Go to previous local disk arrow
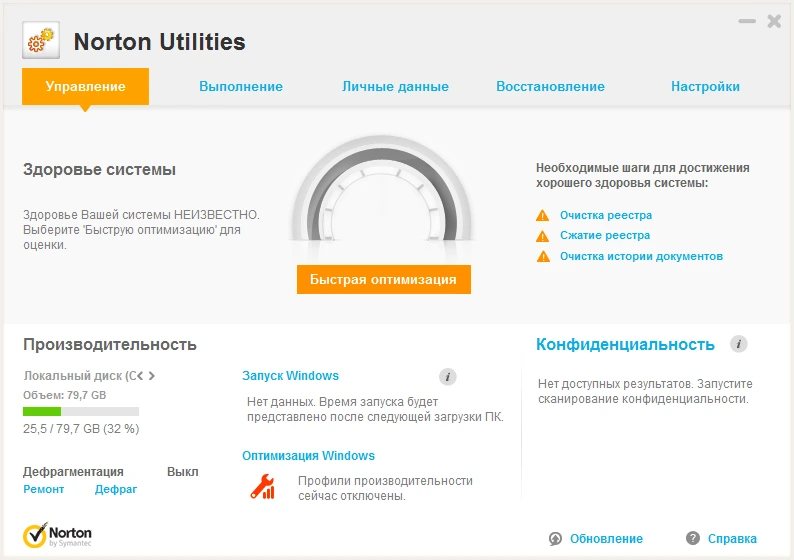Image resolution: width=794 pixels, height=560 pixels. pyautogui.click(x=140, y=376)
